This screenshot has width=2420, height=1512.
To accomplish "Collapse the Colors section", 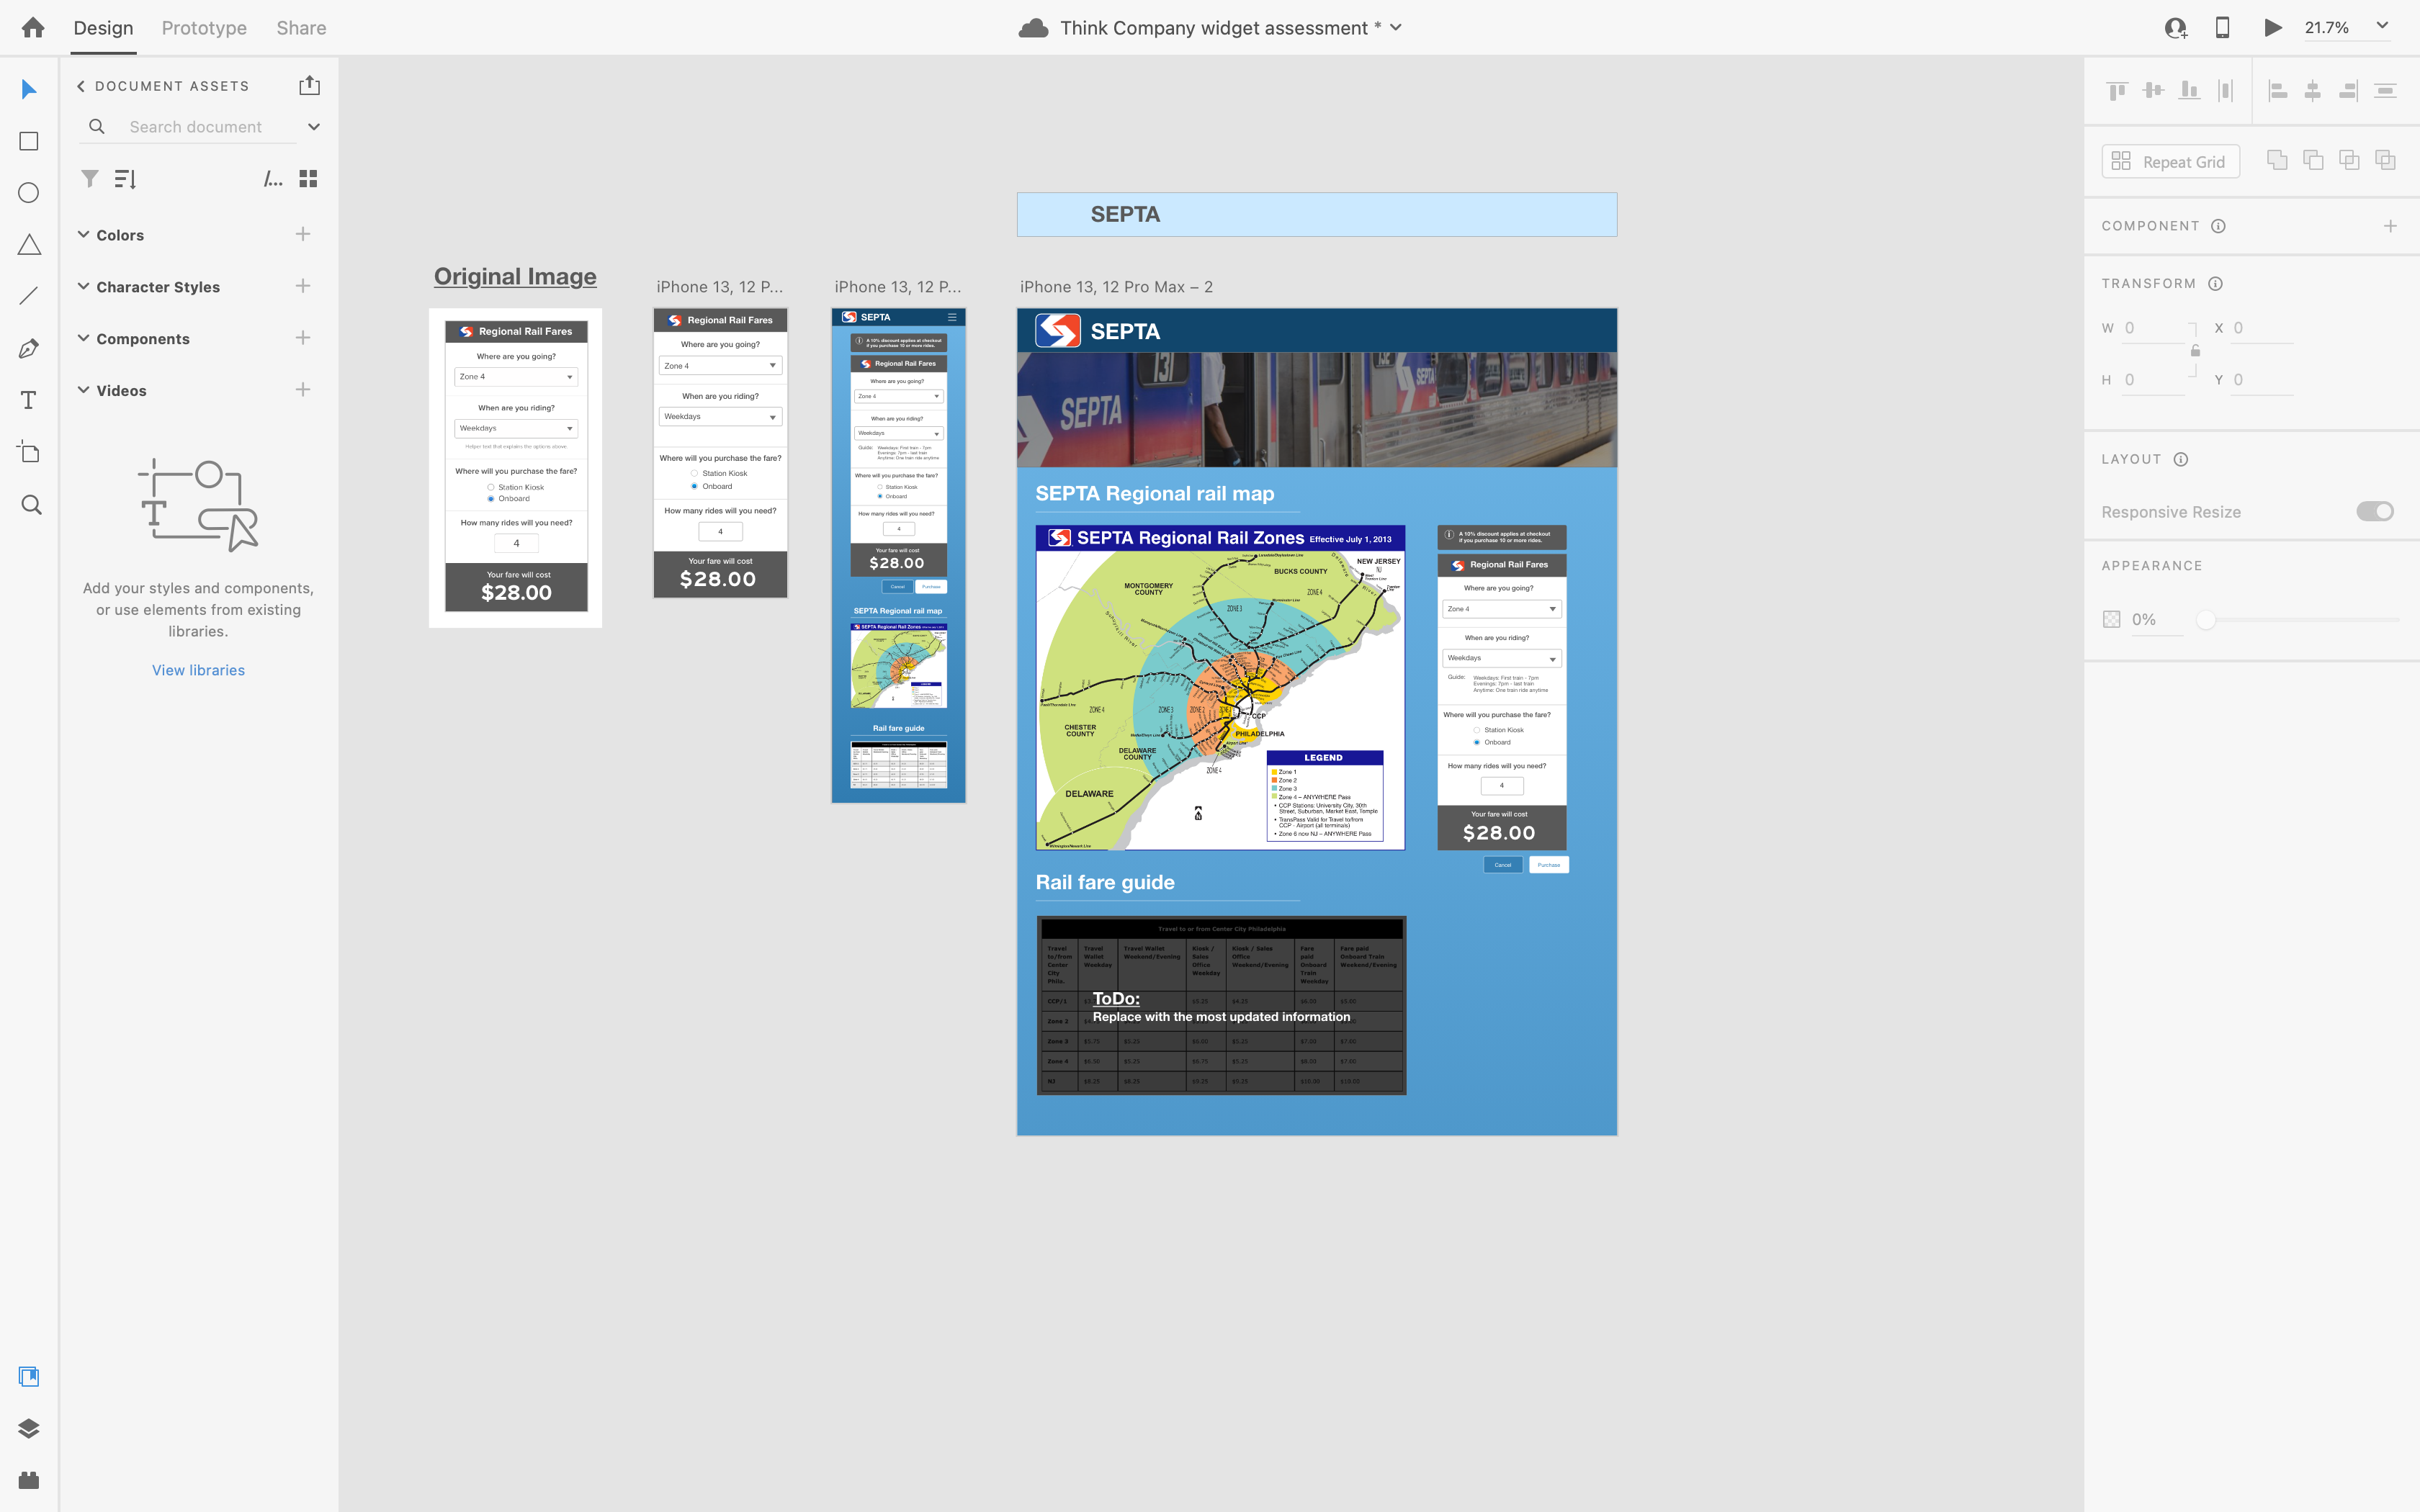I will (83, 234).
